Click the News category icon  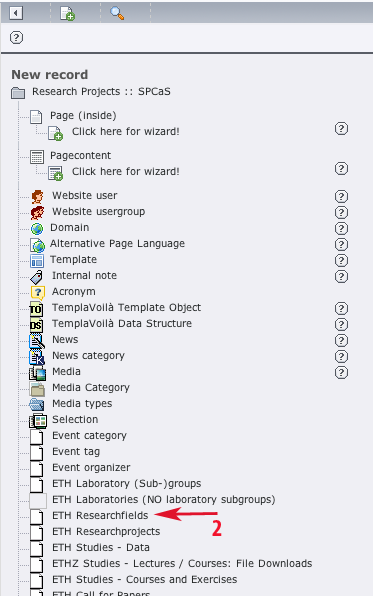37,357
